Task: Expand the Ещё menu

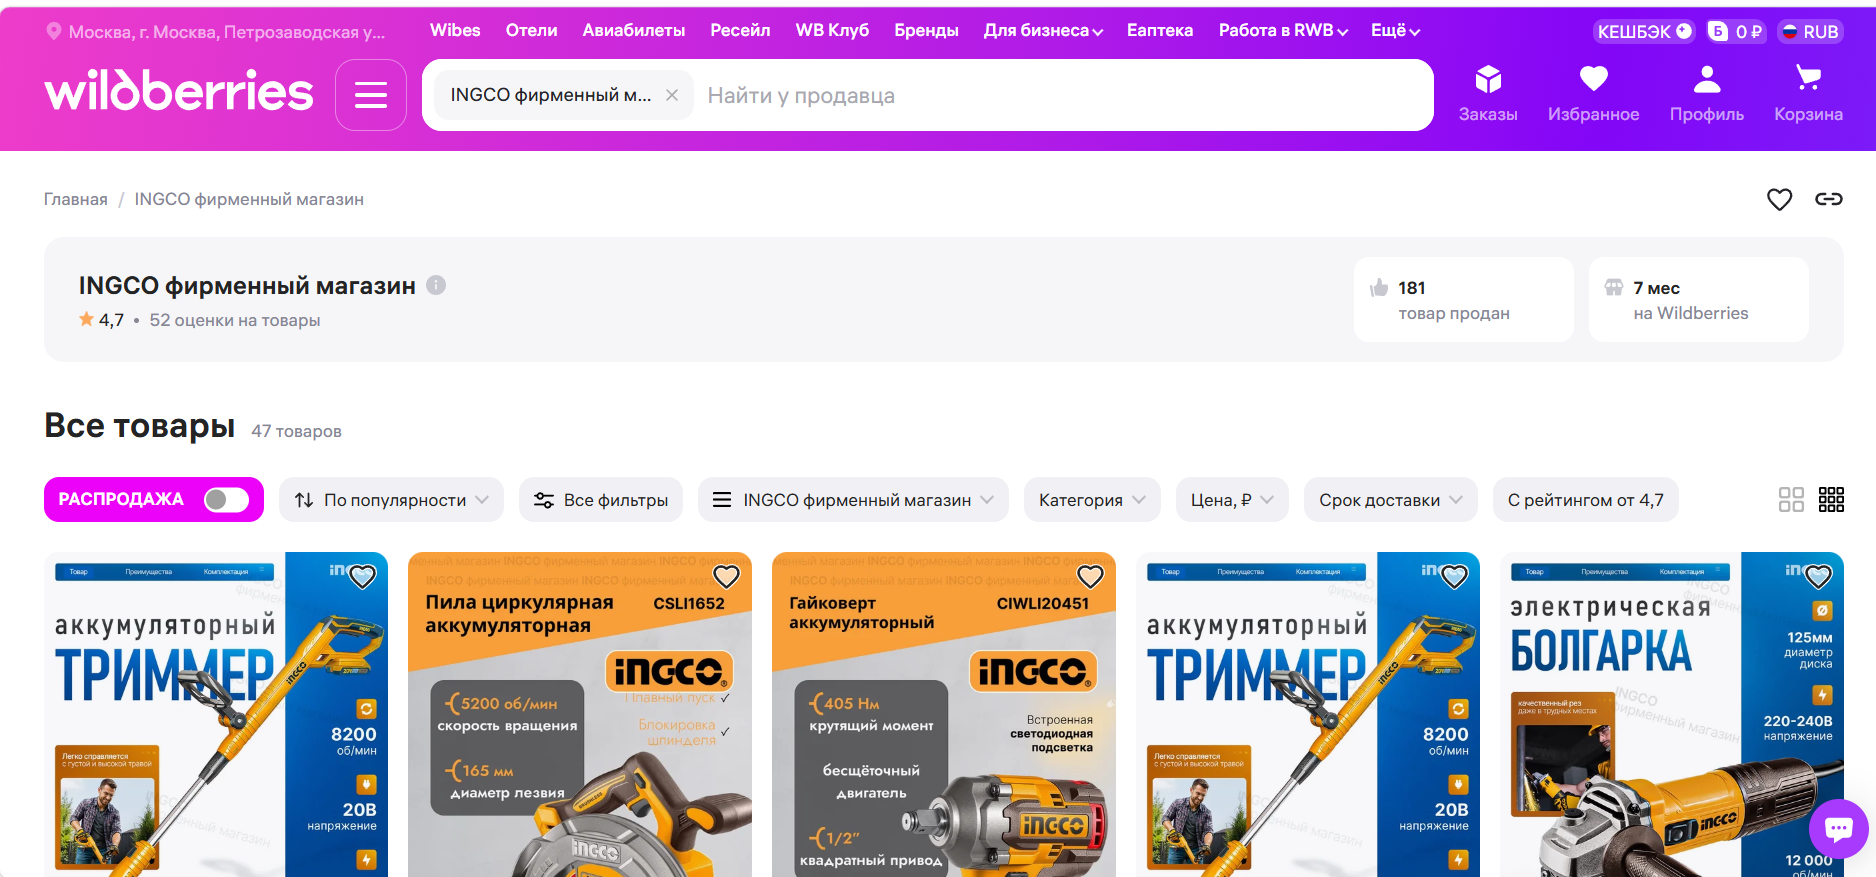Action: pos(1395,30)
